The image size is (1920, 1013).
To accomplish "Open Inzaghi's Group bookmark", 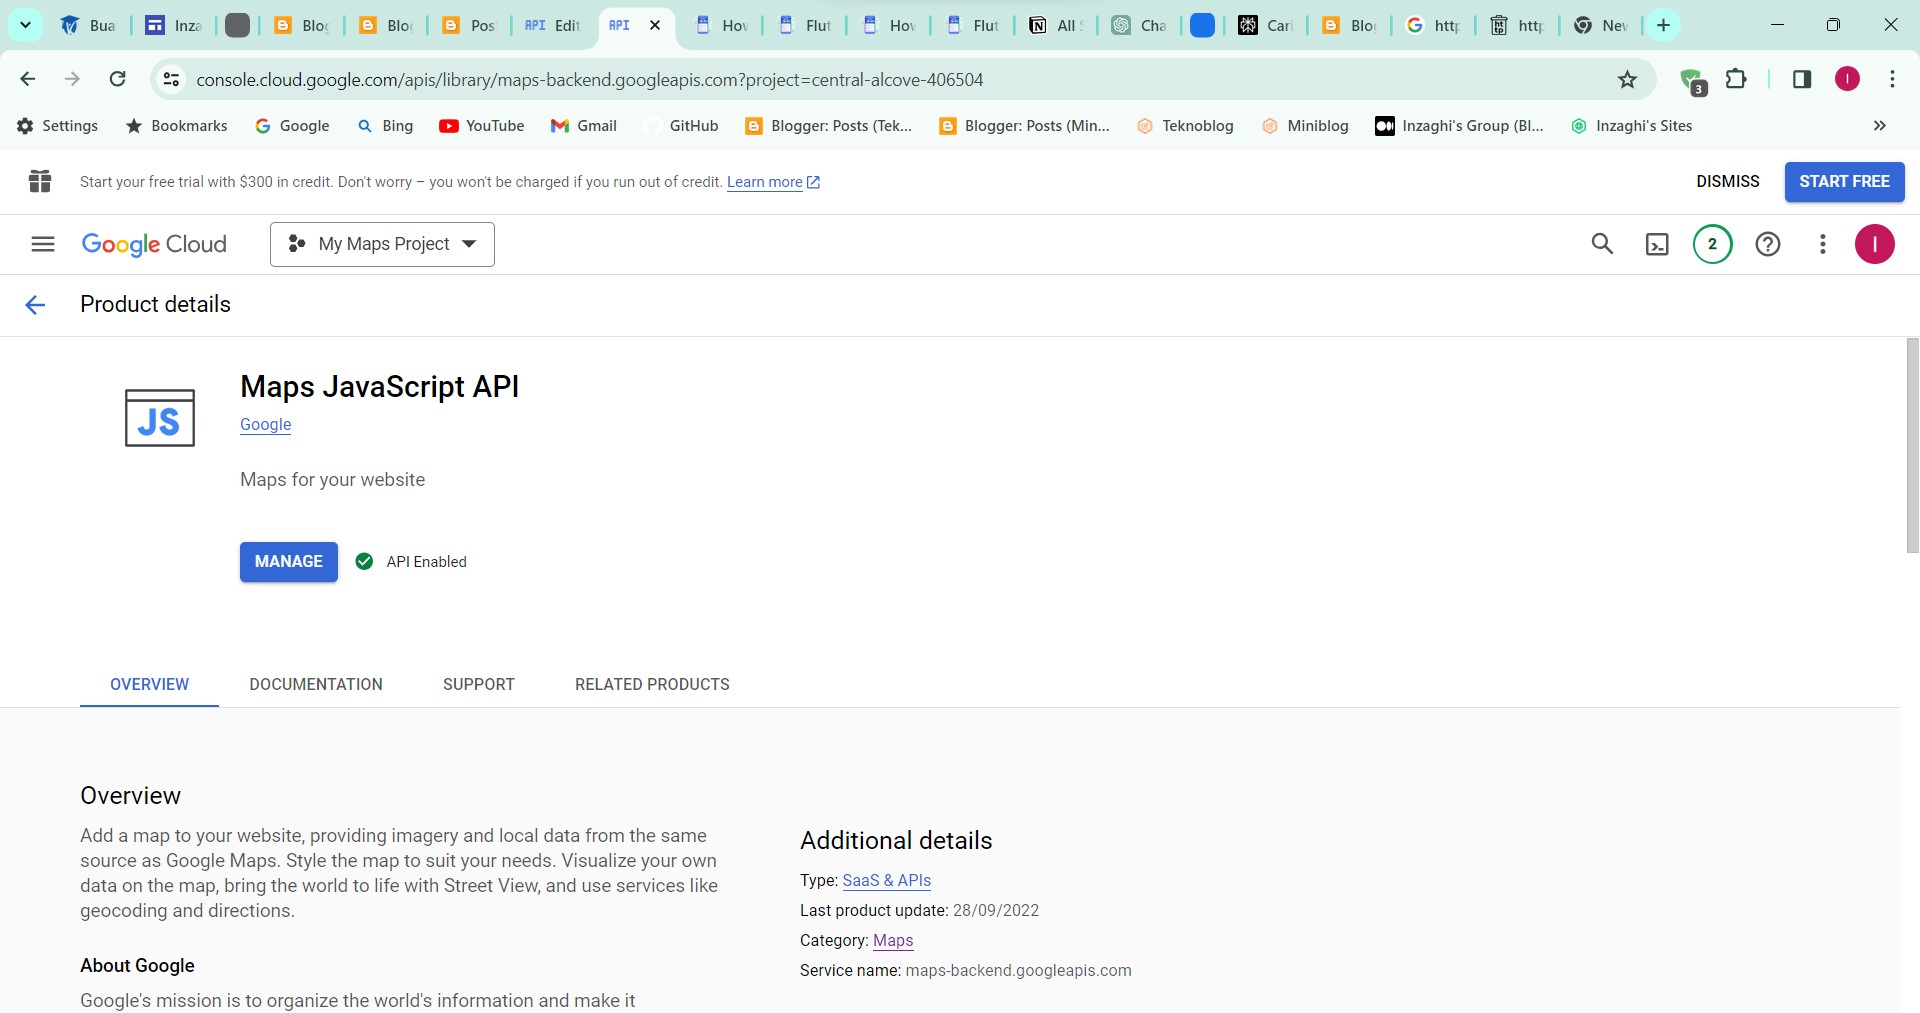I will pos(1460,126).
